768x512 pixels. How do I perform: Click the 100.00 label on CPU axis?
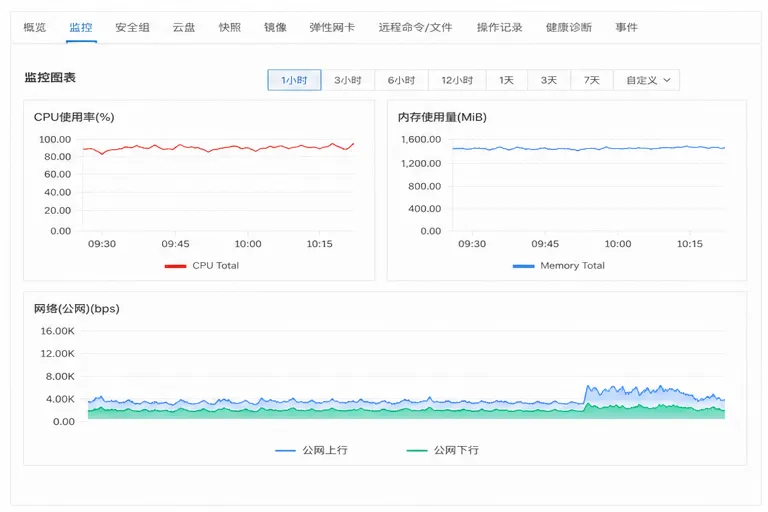click(55, 140)
